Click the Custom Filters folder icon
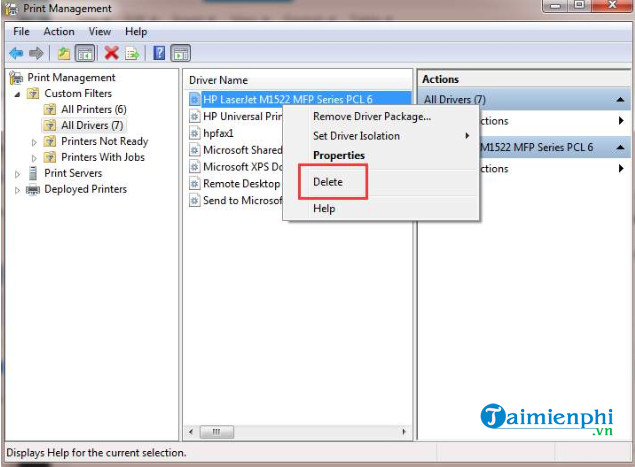Screen dimensions: 635x467 coord(33,94)
